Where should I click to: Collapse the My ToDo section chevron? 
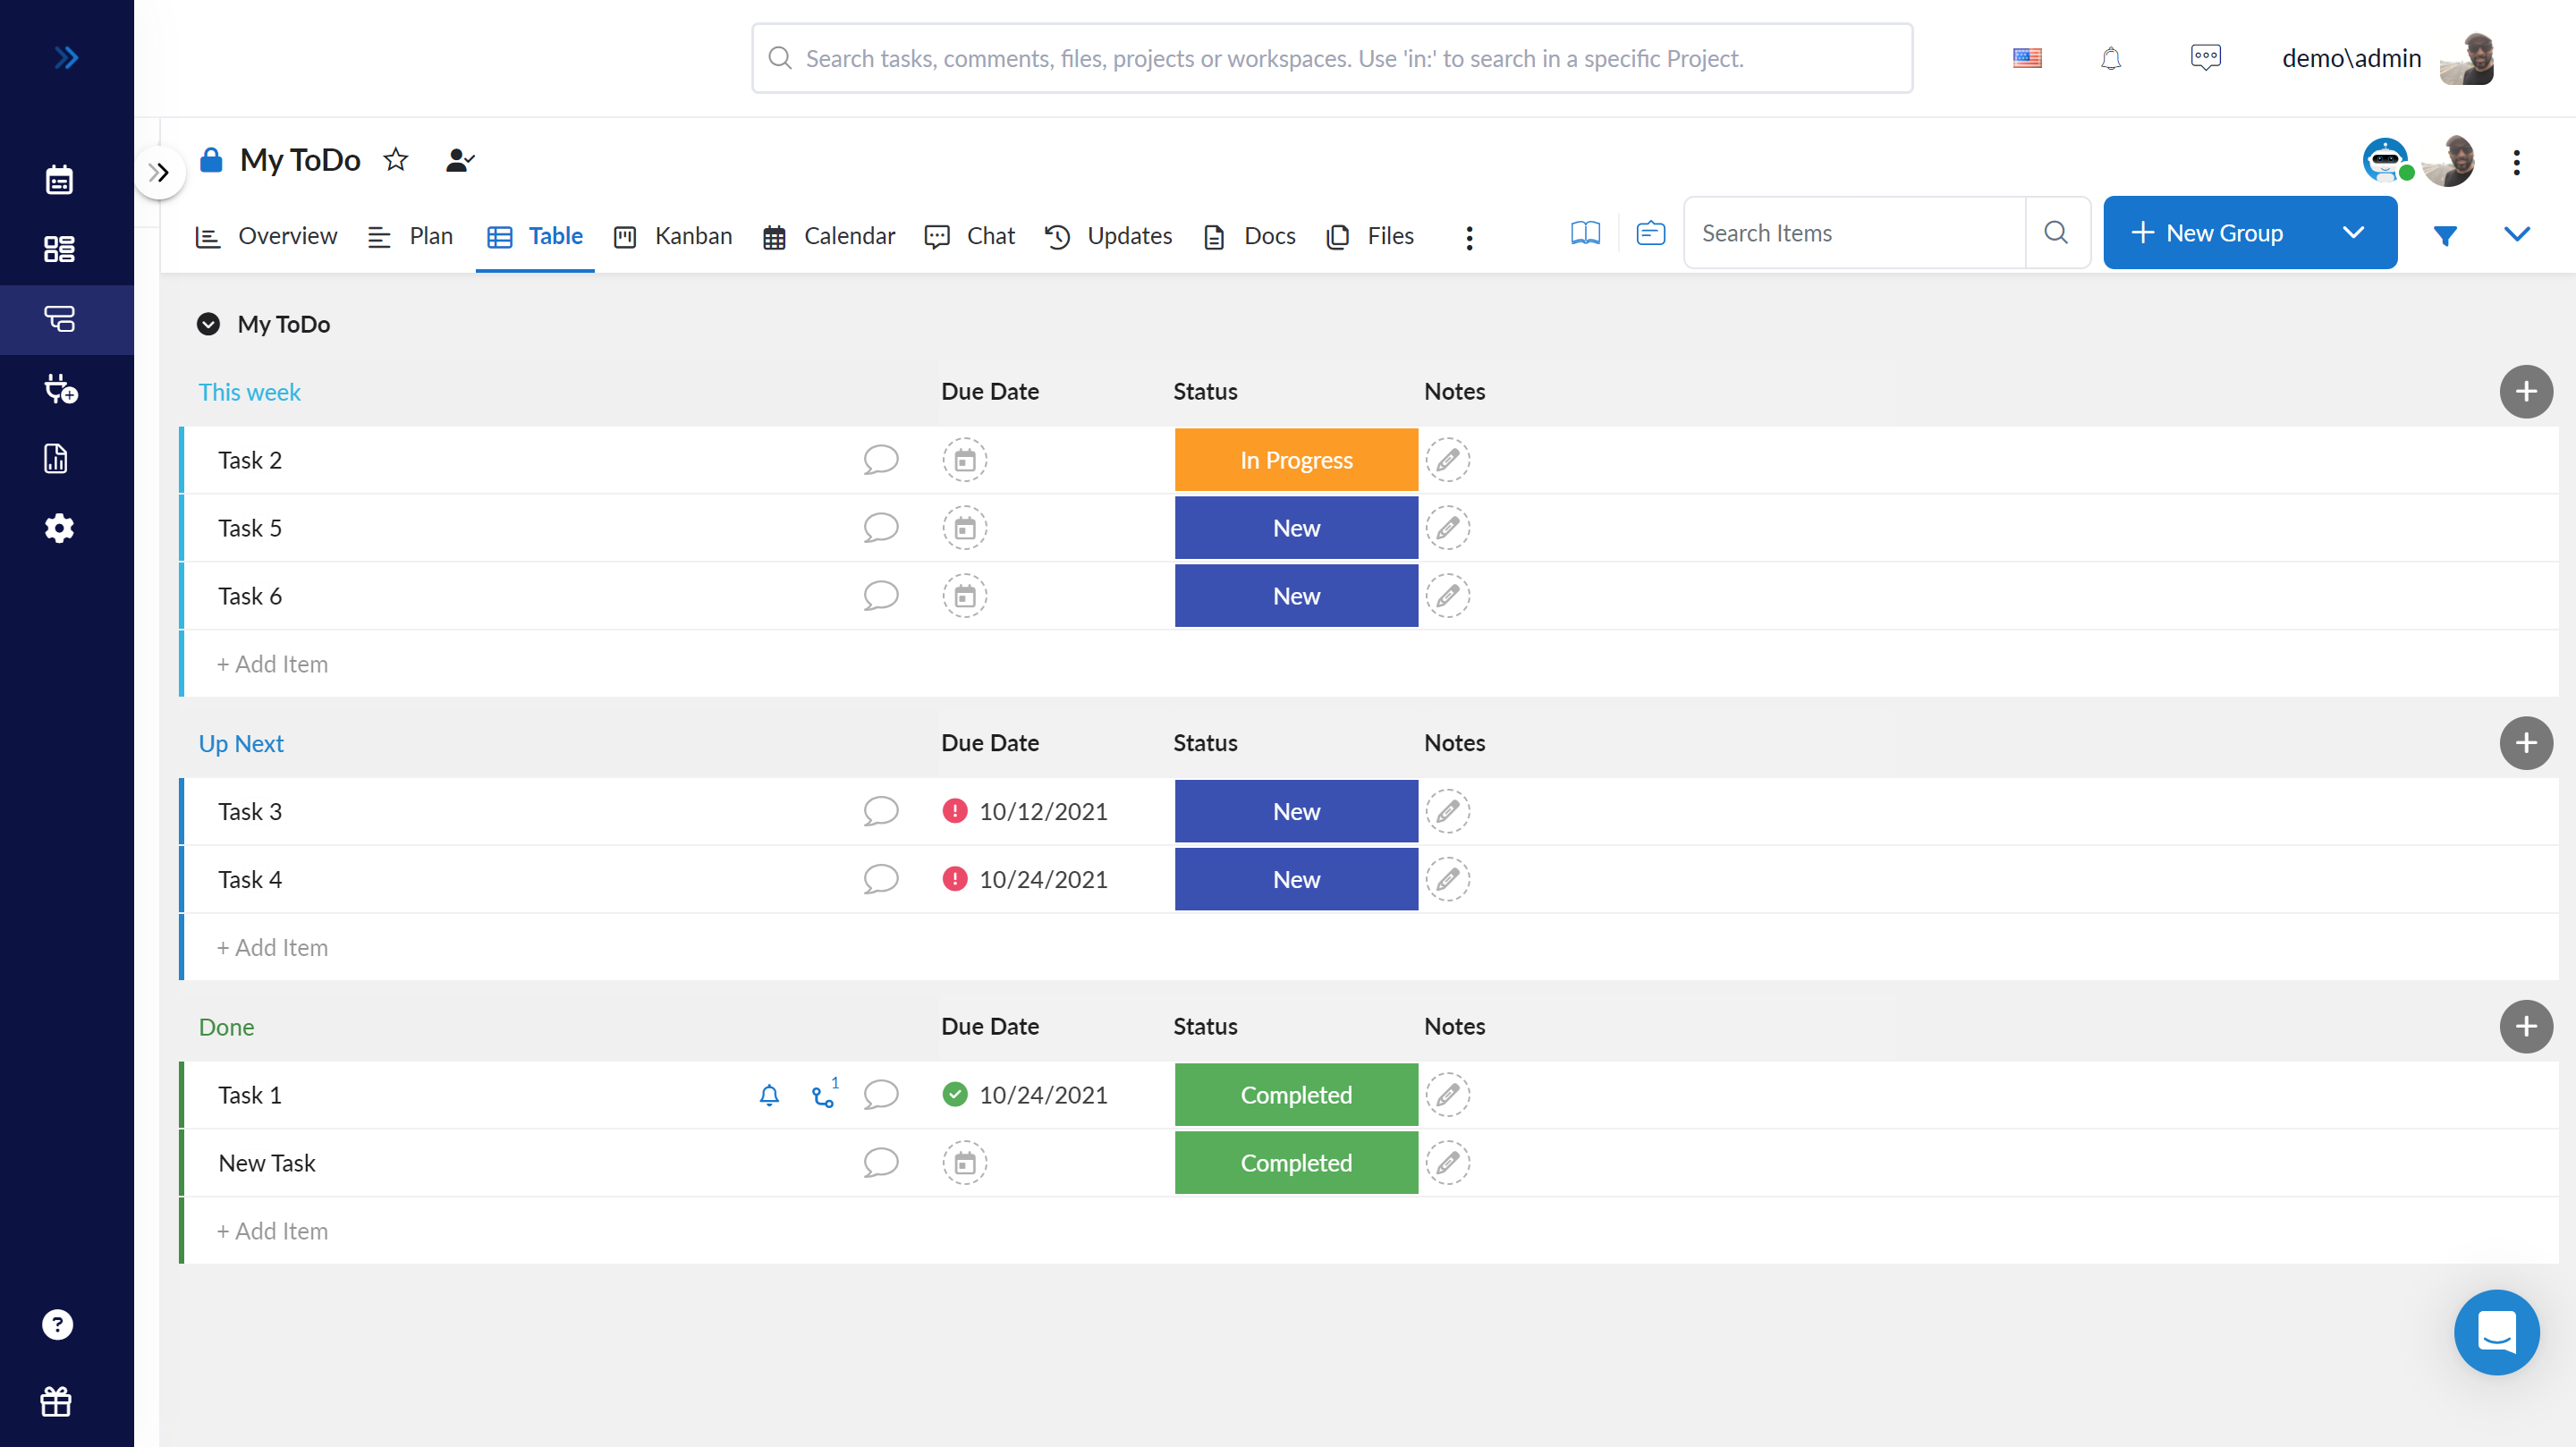[x=208, y=324]
